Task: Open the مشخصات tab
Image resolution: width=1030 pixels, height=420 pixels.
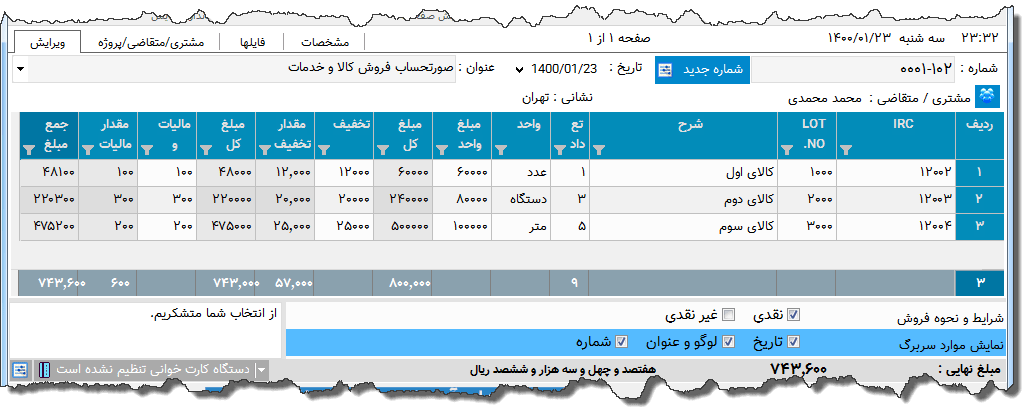Action: click(325, 42)
